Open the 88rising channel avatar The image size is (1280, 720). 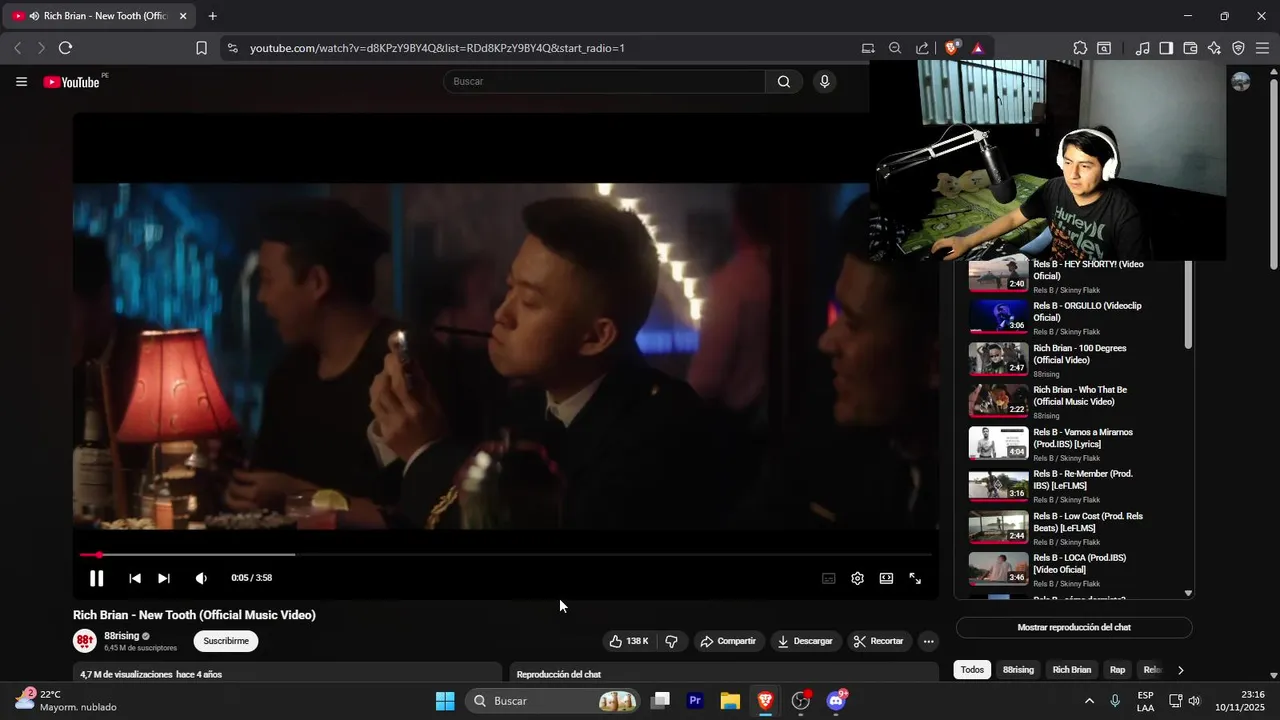tap(85, 641)
